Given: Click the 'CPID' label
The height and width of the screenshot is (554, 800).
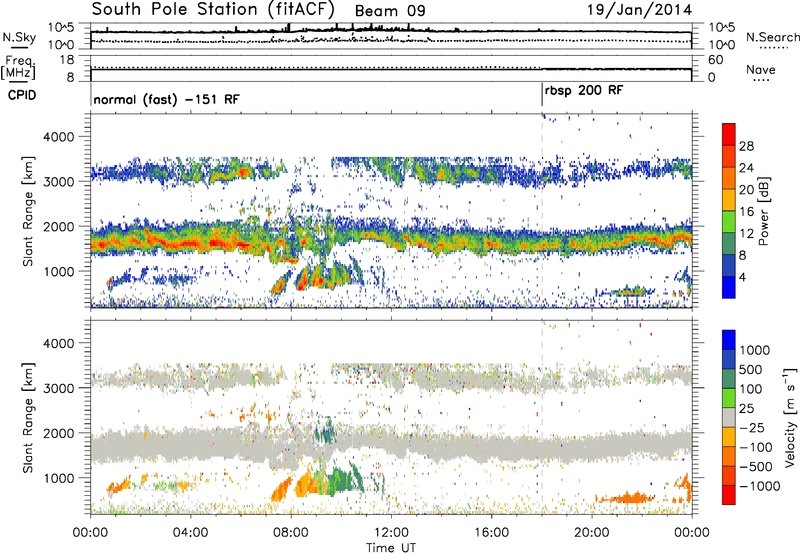Looking at the screenshot, I should pos(22,95).
